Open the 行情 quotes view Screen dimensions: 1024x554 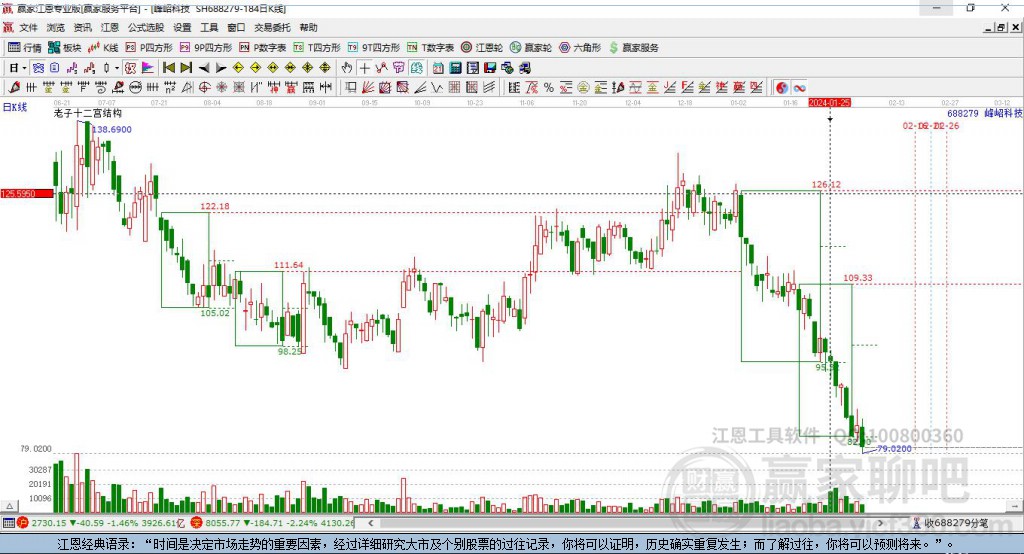point(24,48)
